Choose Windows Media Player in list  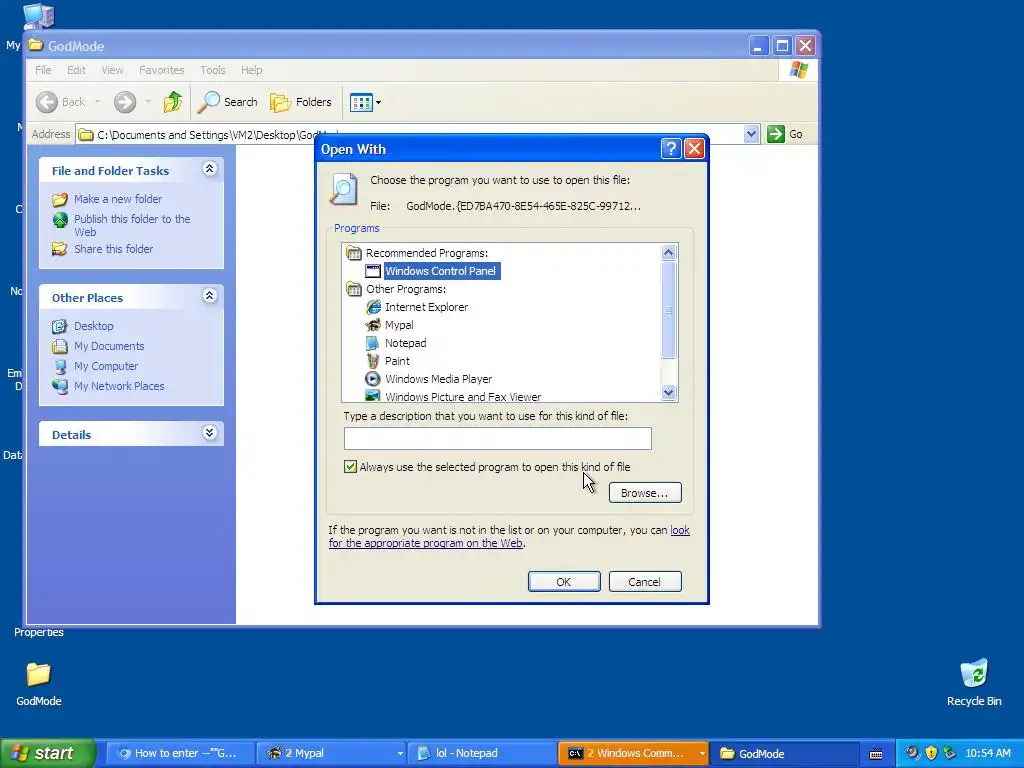[x=438, y=379]
